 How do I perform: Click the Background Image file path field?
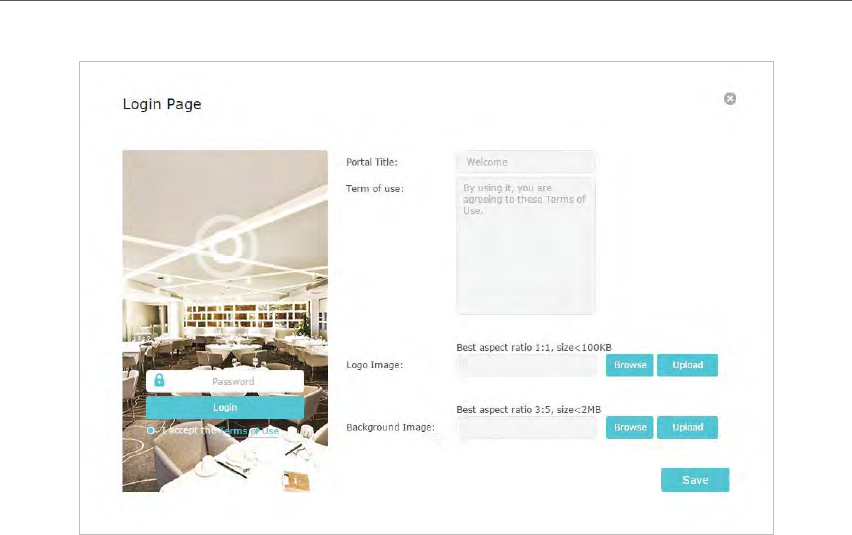pos(527,427)
